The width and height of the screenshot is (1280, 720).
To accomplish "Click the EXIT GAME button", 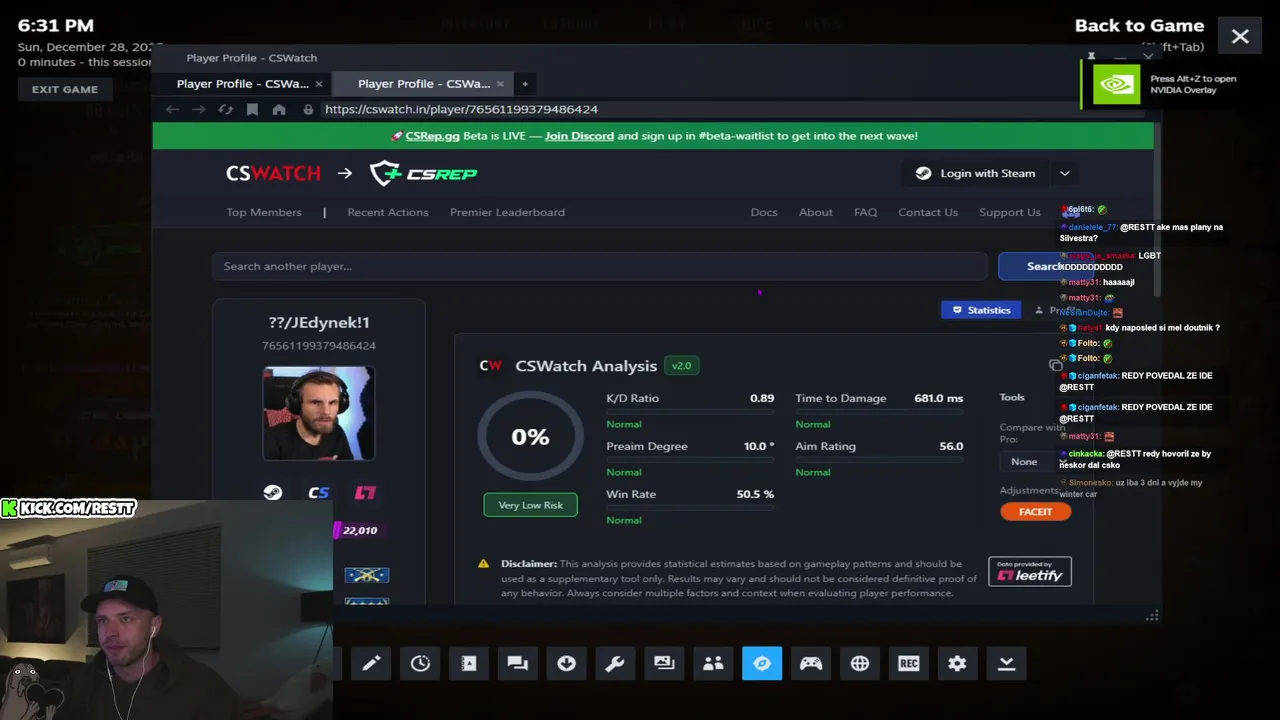I will tap(65, 89).
